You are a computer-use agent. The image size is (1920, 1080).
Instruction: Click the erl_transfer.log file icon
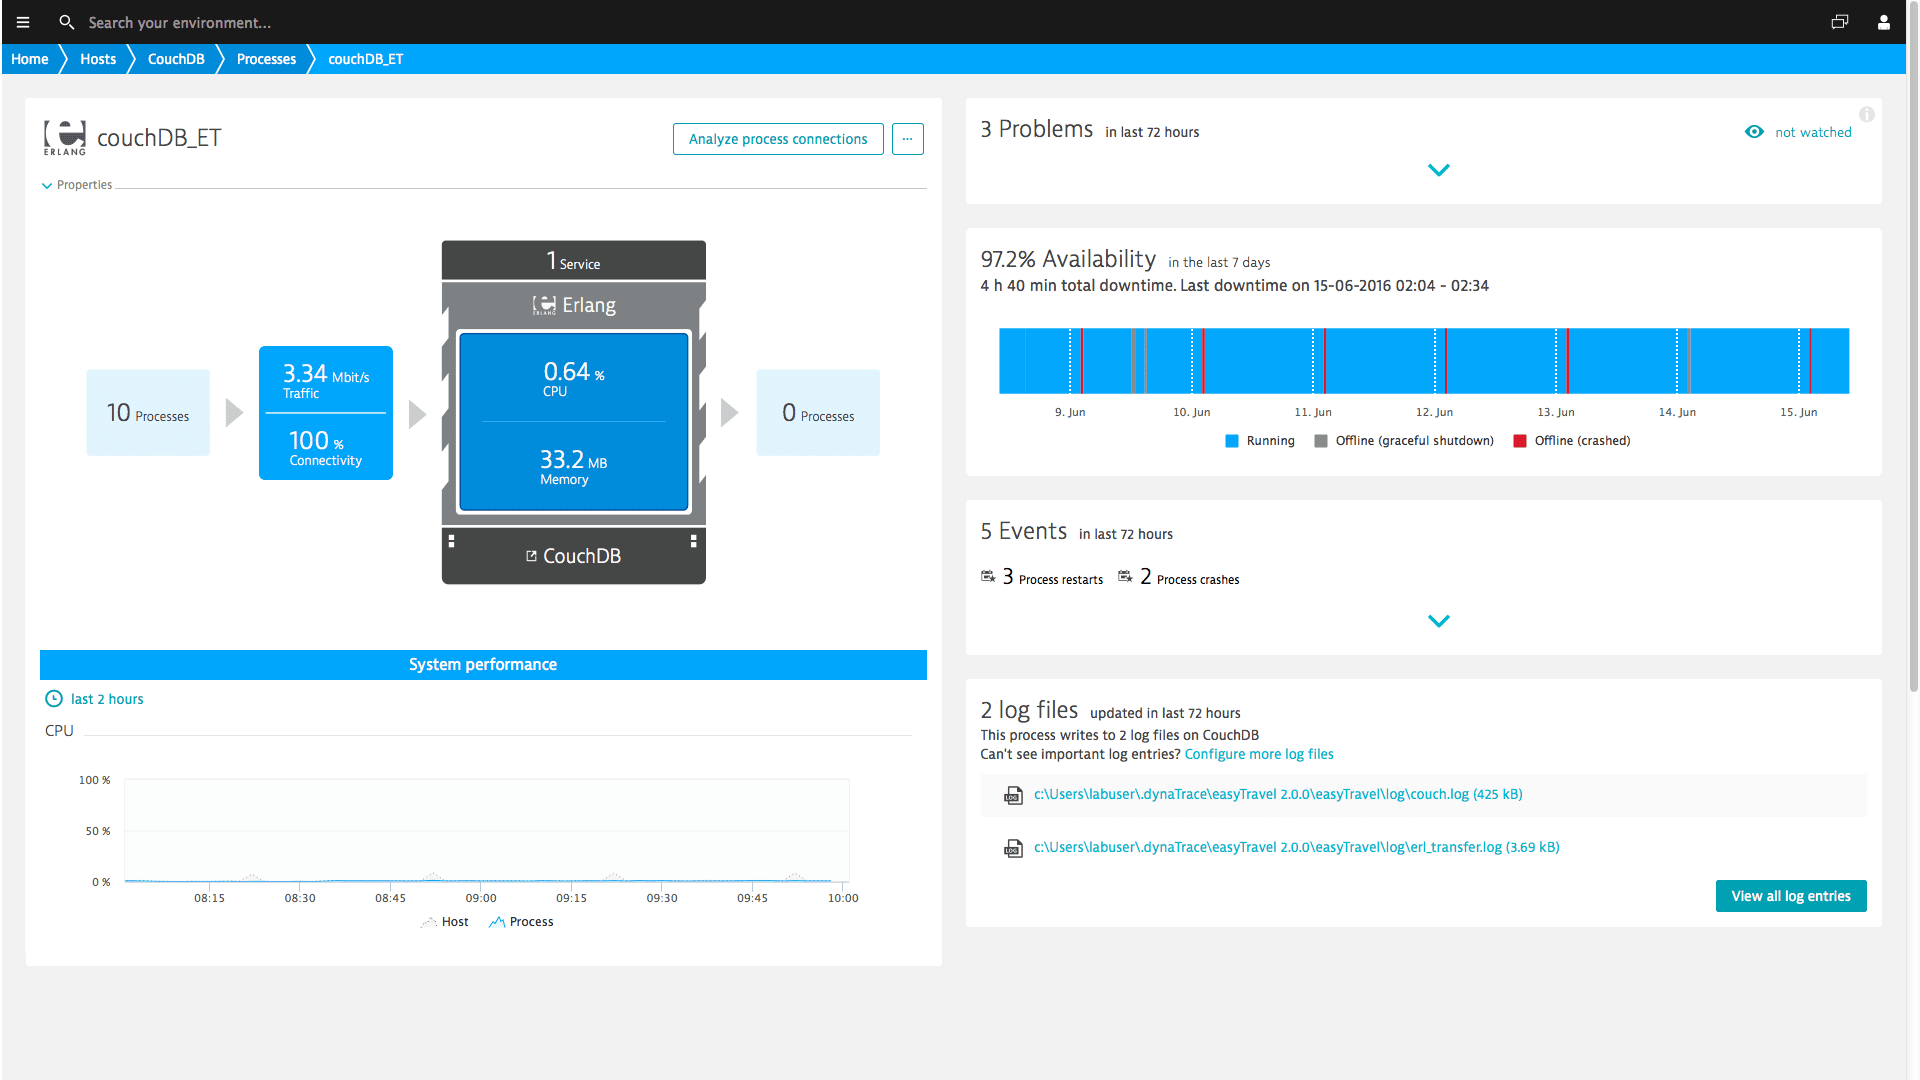(x=1013, y=849)
